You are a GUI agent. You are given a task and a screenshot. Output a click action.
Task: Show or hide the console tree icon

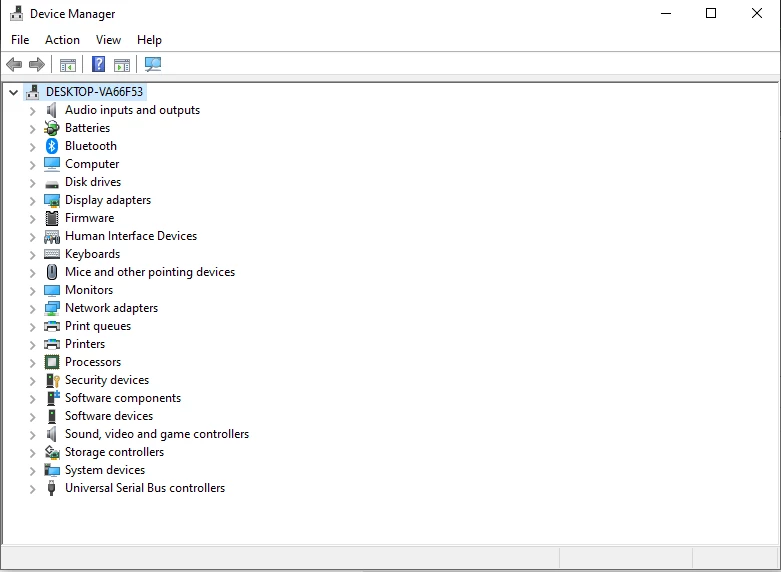tap(68, 65)
